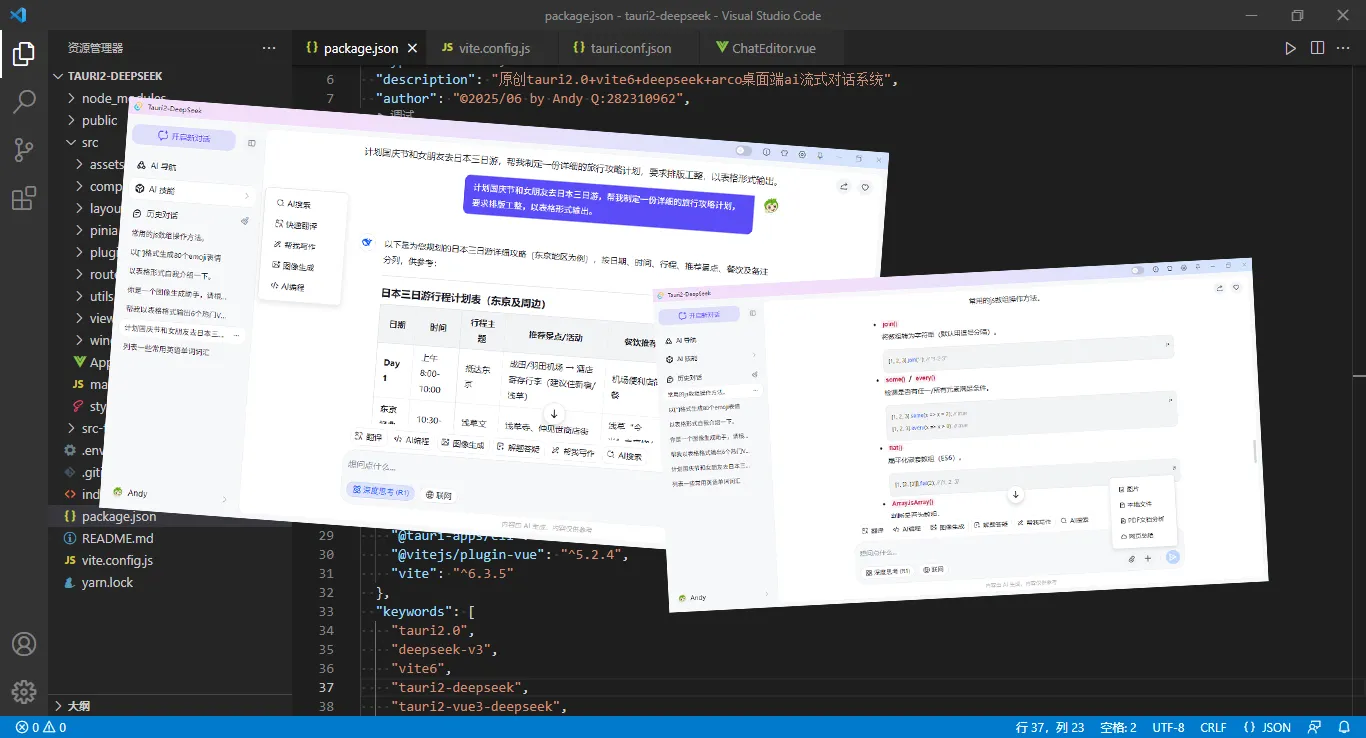Viewport: 1366px width, 738px height.
Task: Change the UTF-8 encoding in the status bar
Action: click(1168, 727)
